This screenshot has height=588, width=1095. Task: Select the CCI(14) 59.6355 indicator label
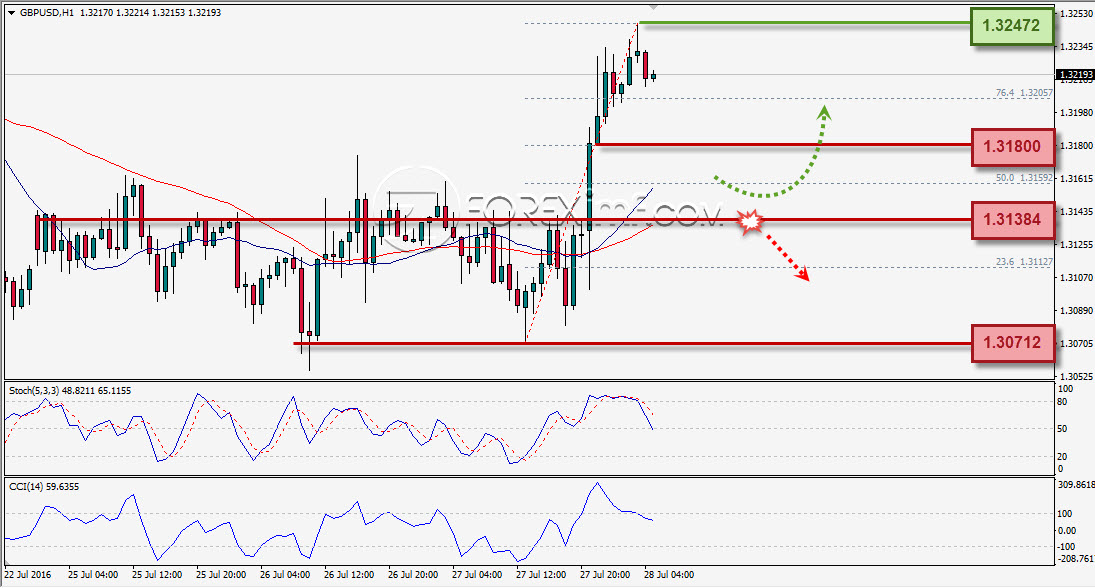44,486
